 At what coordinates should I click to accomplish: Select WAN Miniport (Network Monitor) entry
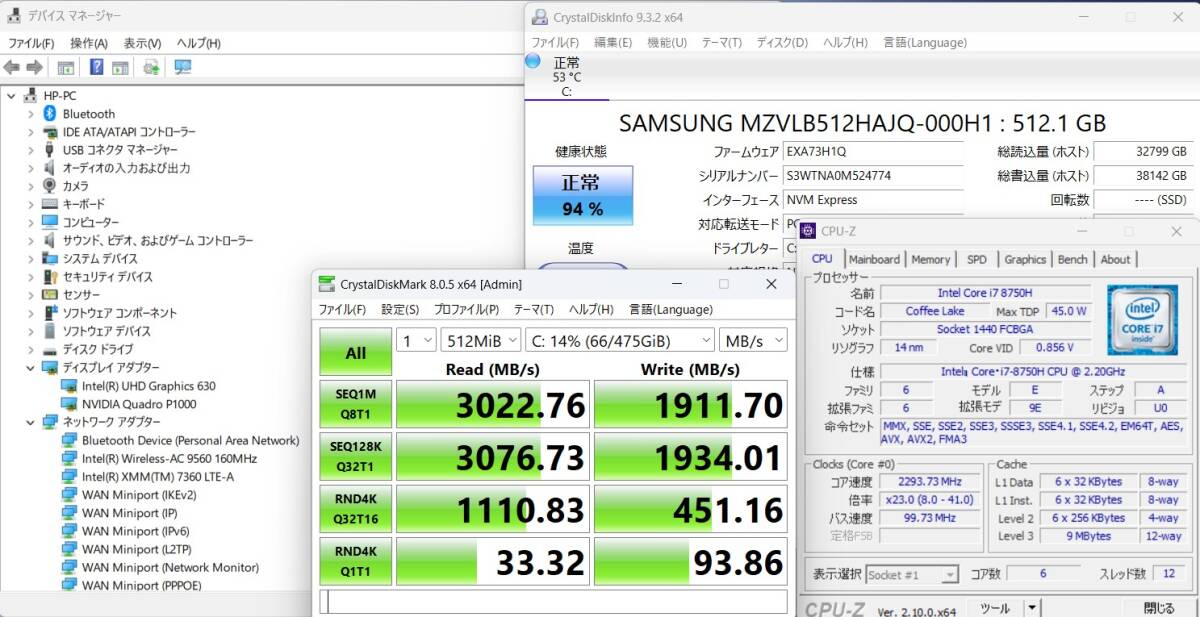point(170,567)
